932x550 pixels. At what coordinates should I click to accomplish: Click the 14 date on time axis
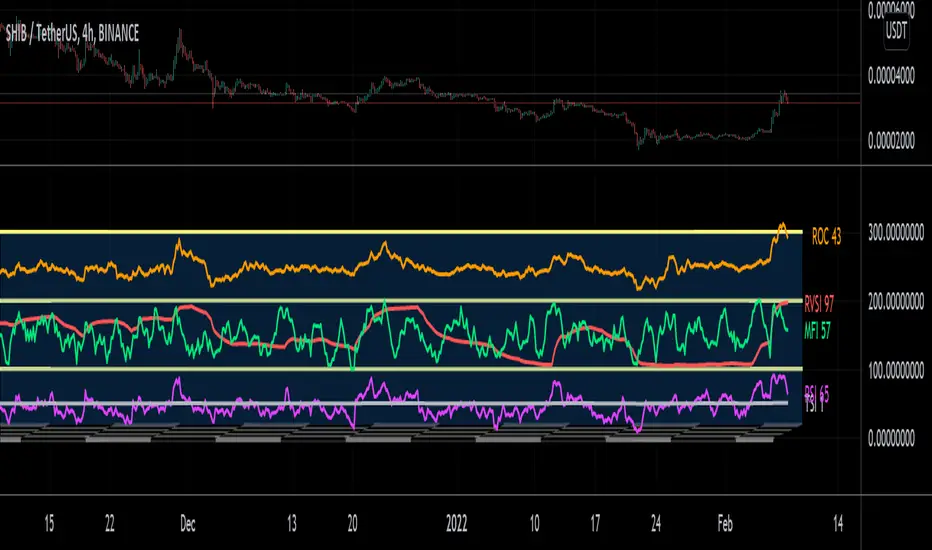[838, 521]
